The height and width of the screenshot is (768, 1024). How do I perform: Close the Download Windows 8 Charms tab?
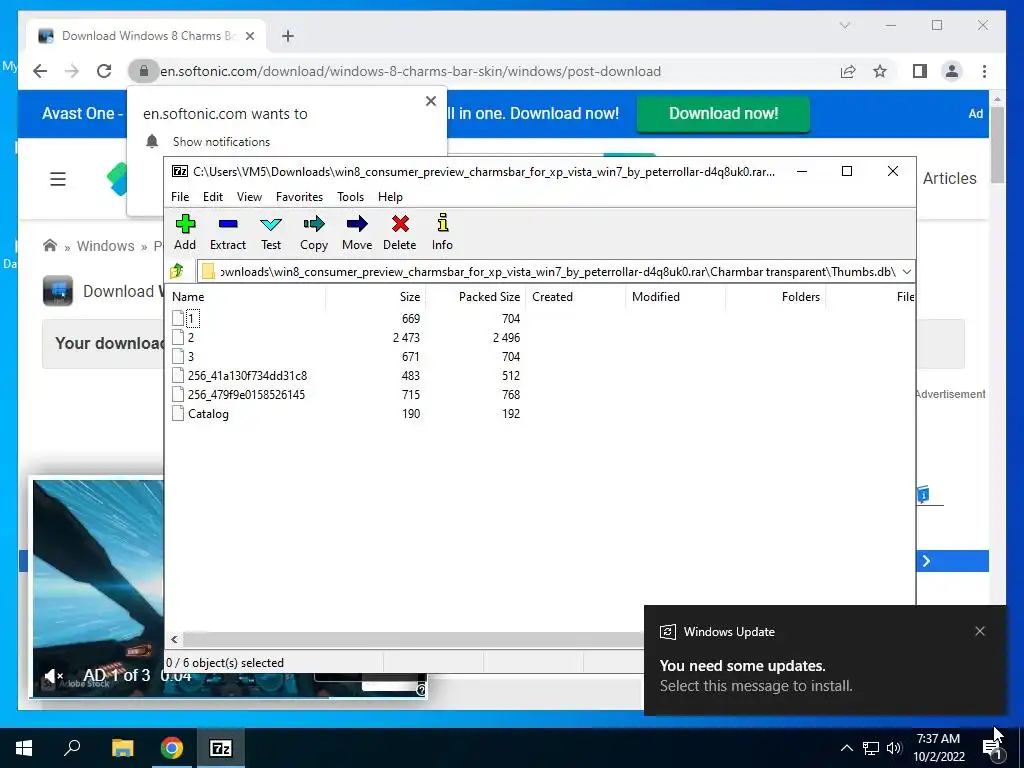tap(250, 36)
